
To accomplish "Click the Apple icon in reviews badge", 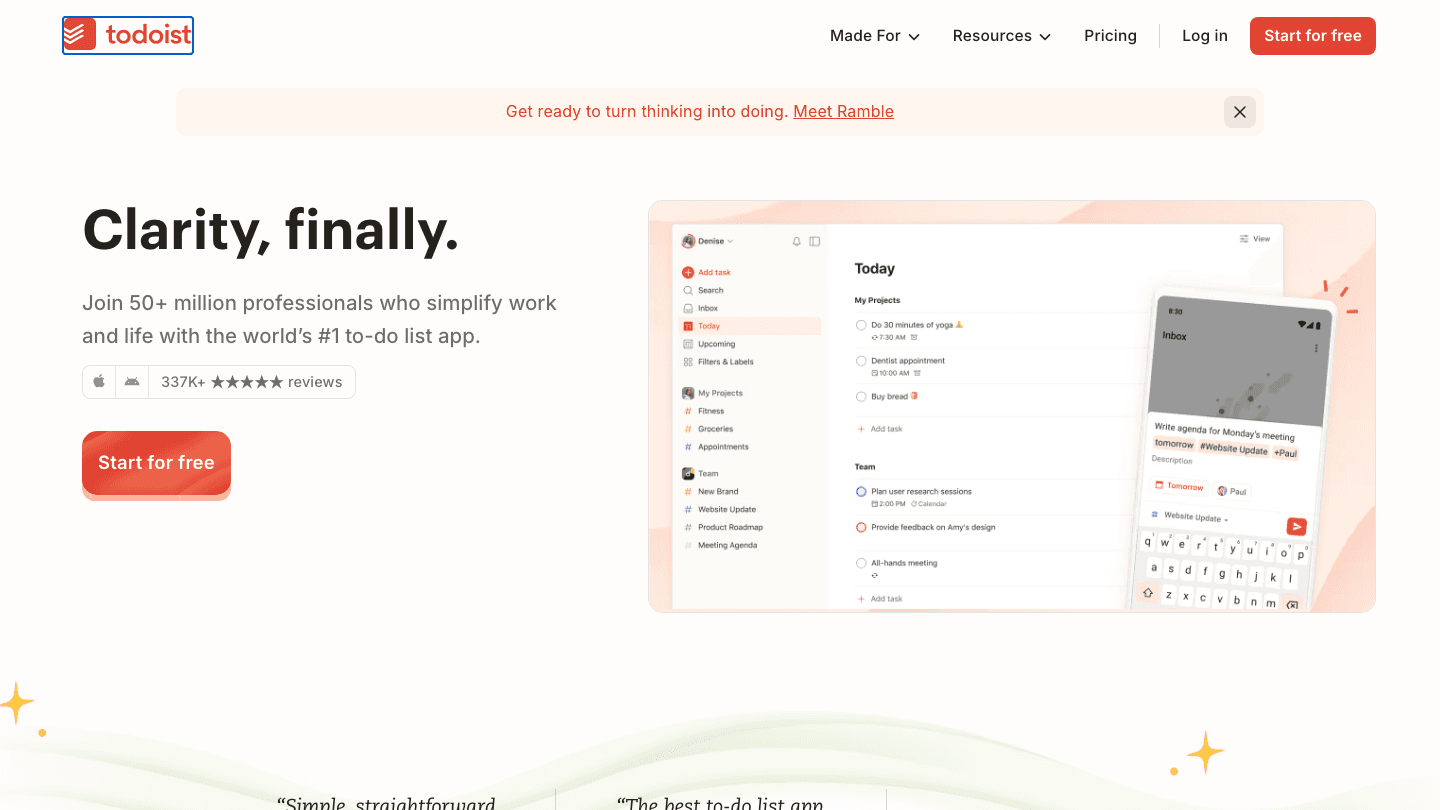I will pyautogui.click(x=99, y=382).
